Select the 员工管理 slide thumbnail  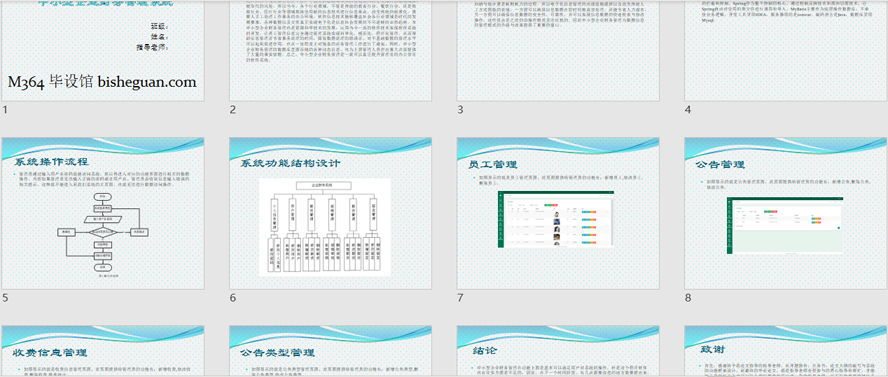[x=558, y=213]
